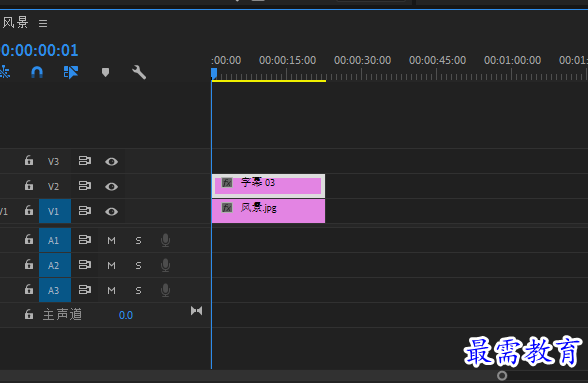This screenshot has height=383, width=588.
Task: Toggle track lock for A2
Action: pyautogui.click(x=29, y=264)
